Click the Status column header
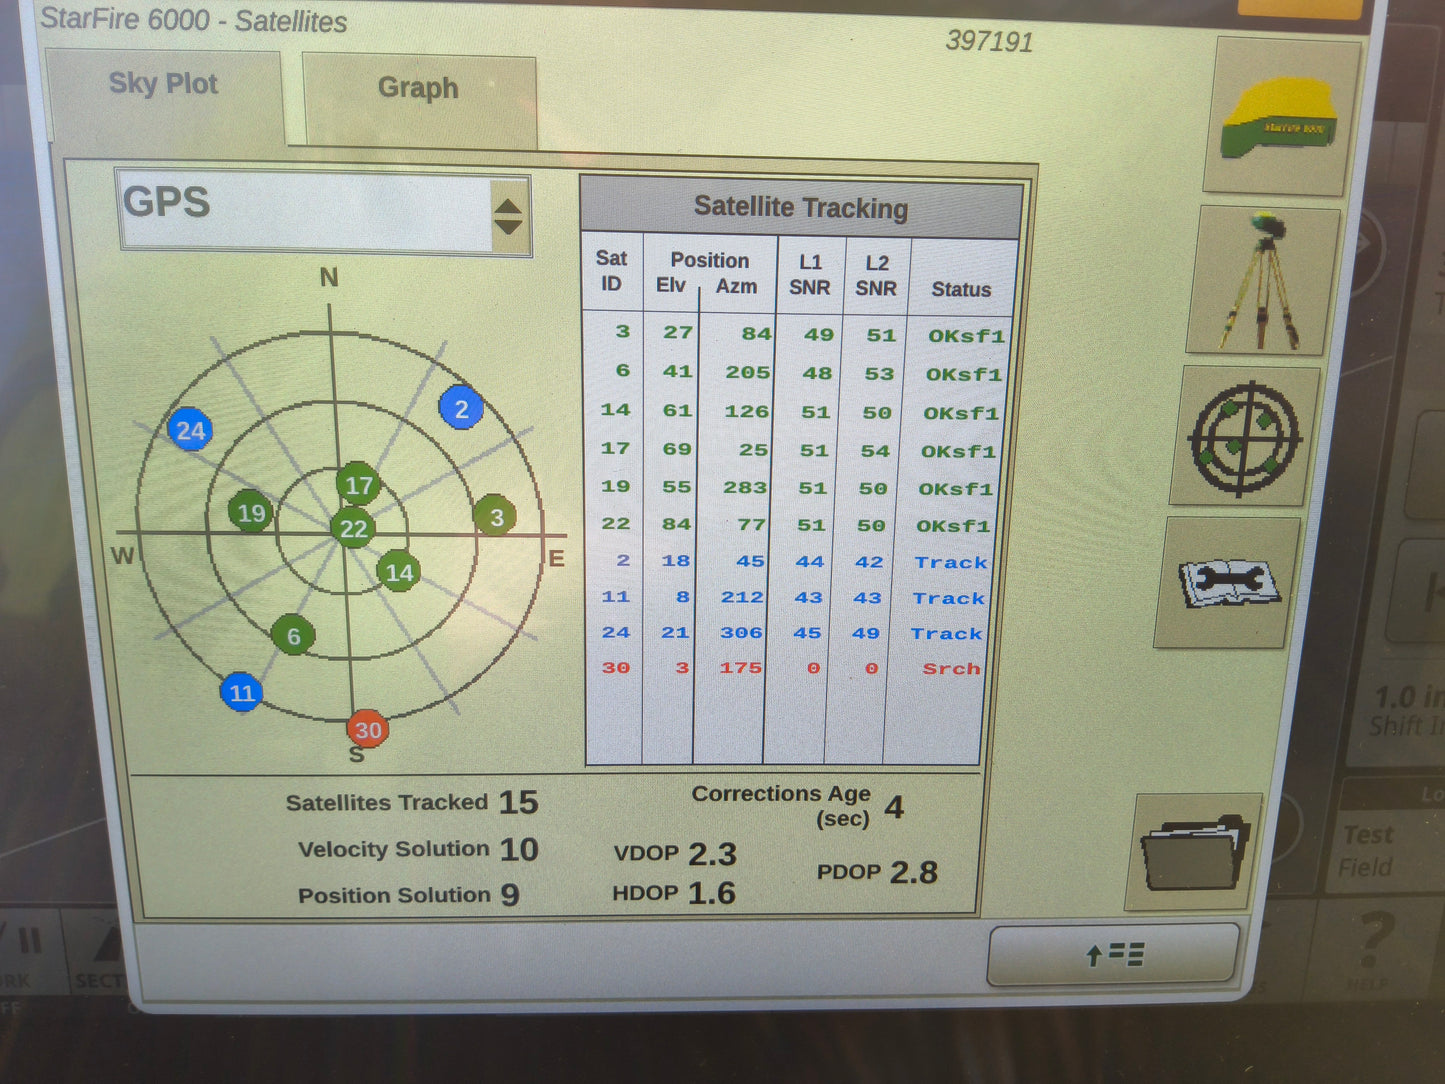The image size is (1445, 1084). (961, 289)
